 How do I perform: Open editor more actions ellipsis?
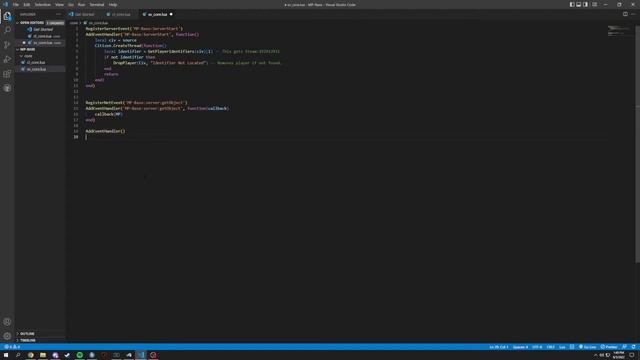tap(633, 14)
